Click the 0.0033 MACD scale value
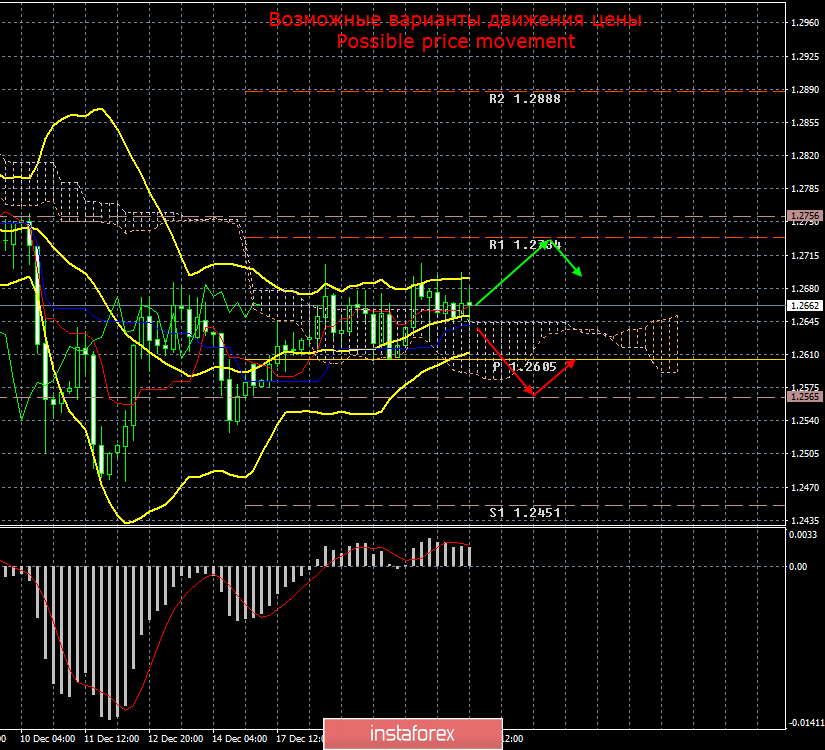Image resolution: width=825 pixels, height=750 pixels. (x=803, y=535)
